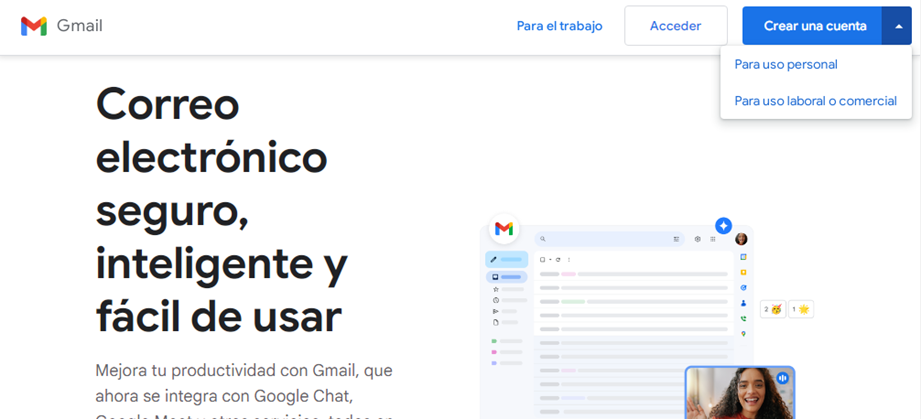Click the Gmail logo in the header
This screenshot has height=419, width=921.
point(62,26)
